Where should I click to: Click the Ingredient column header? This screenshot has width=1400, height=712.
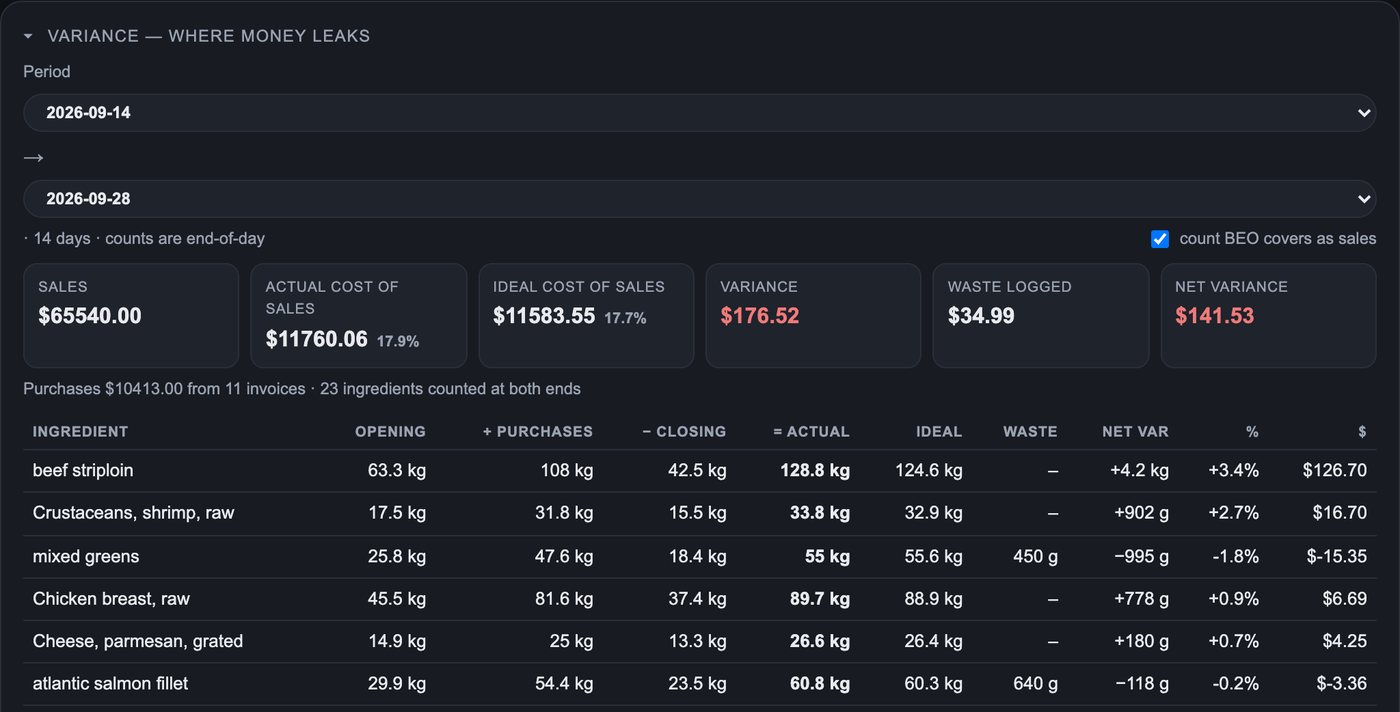80,432
